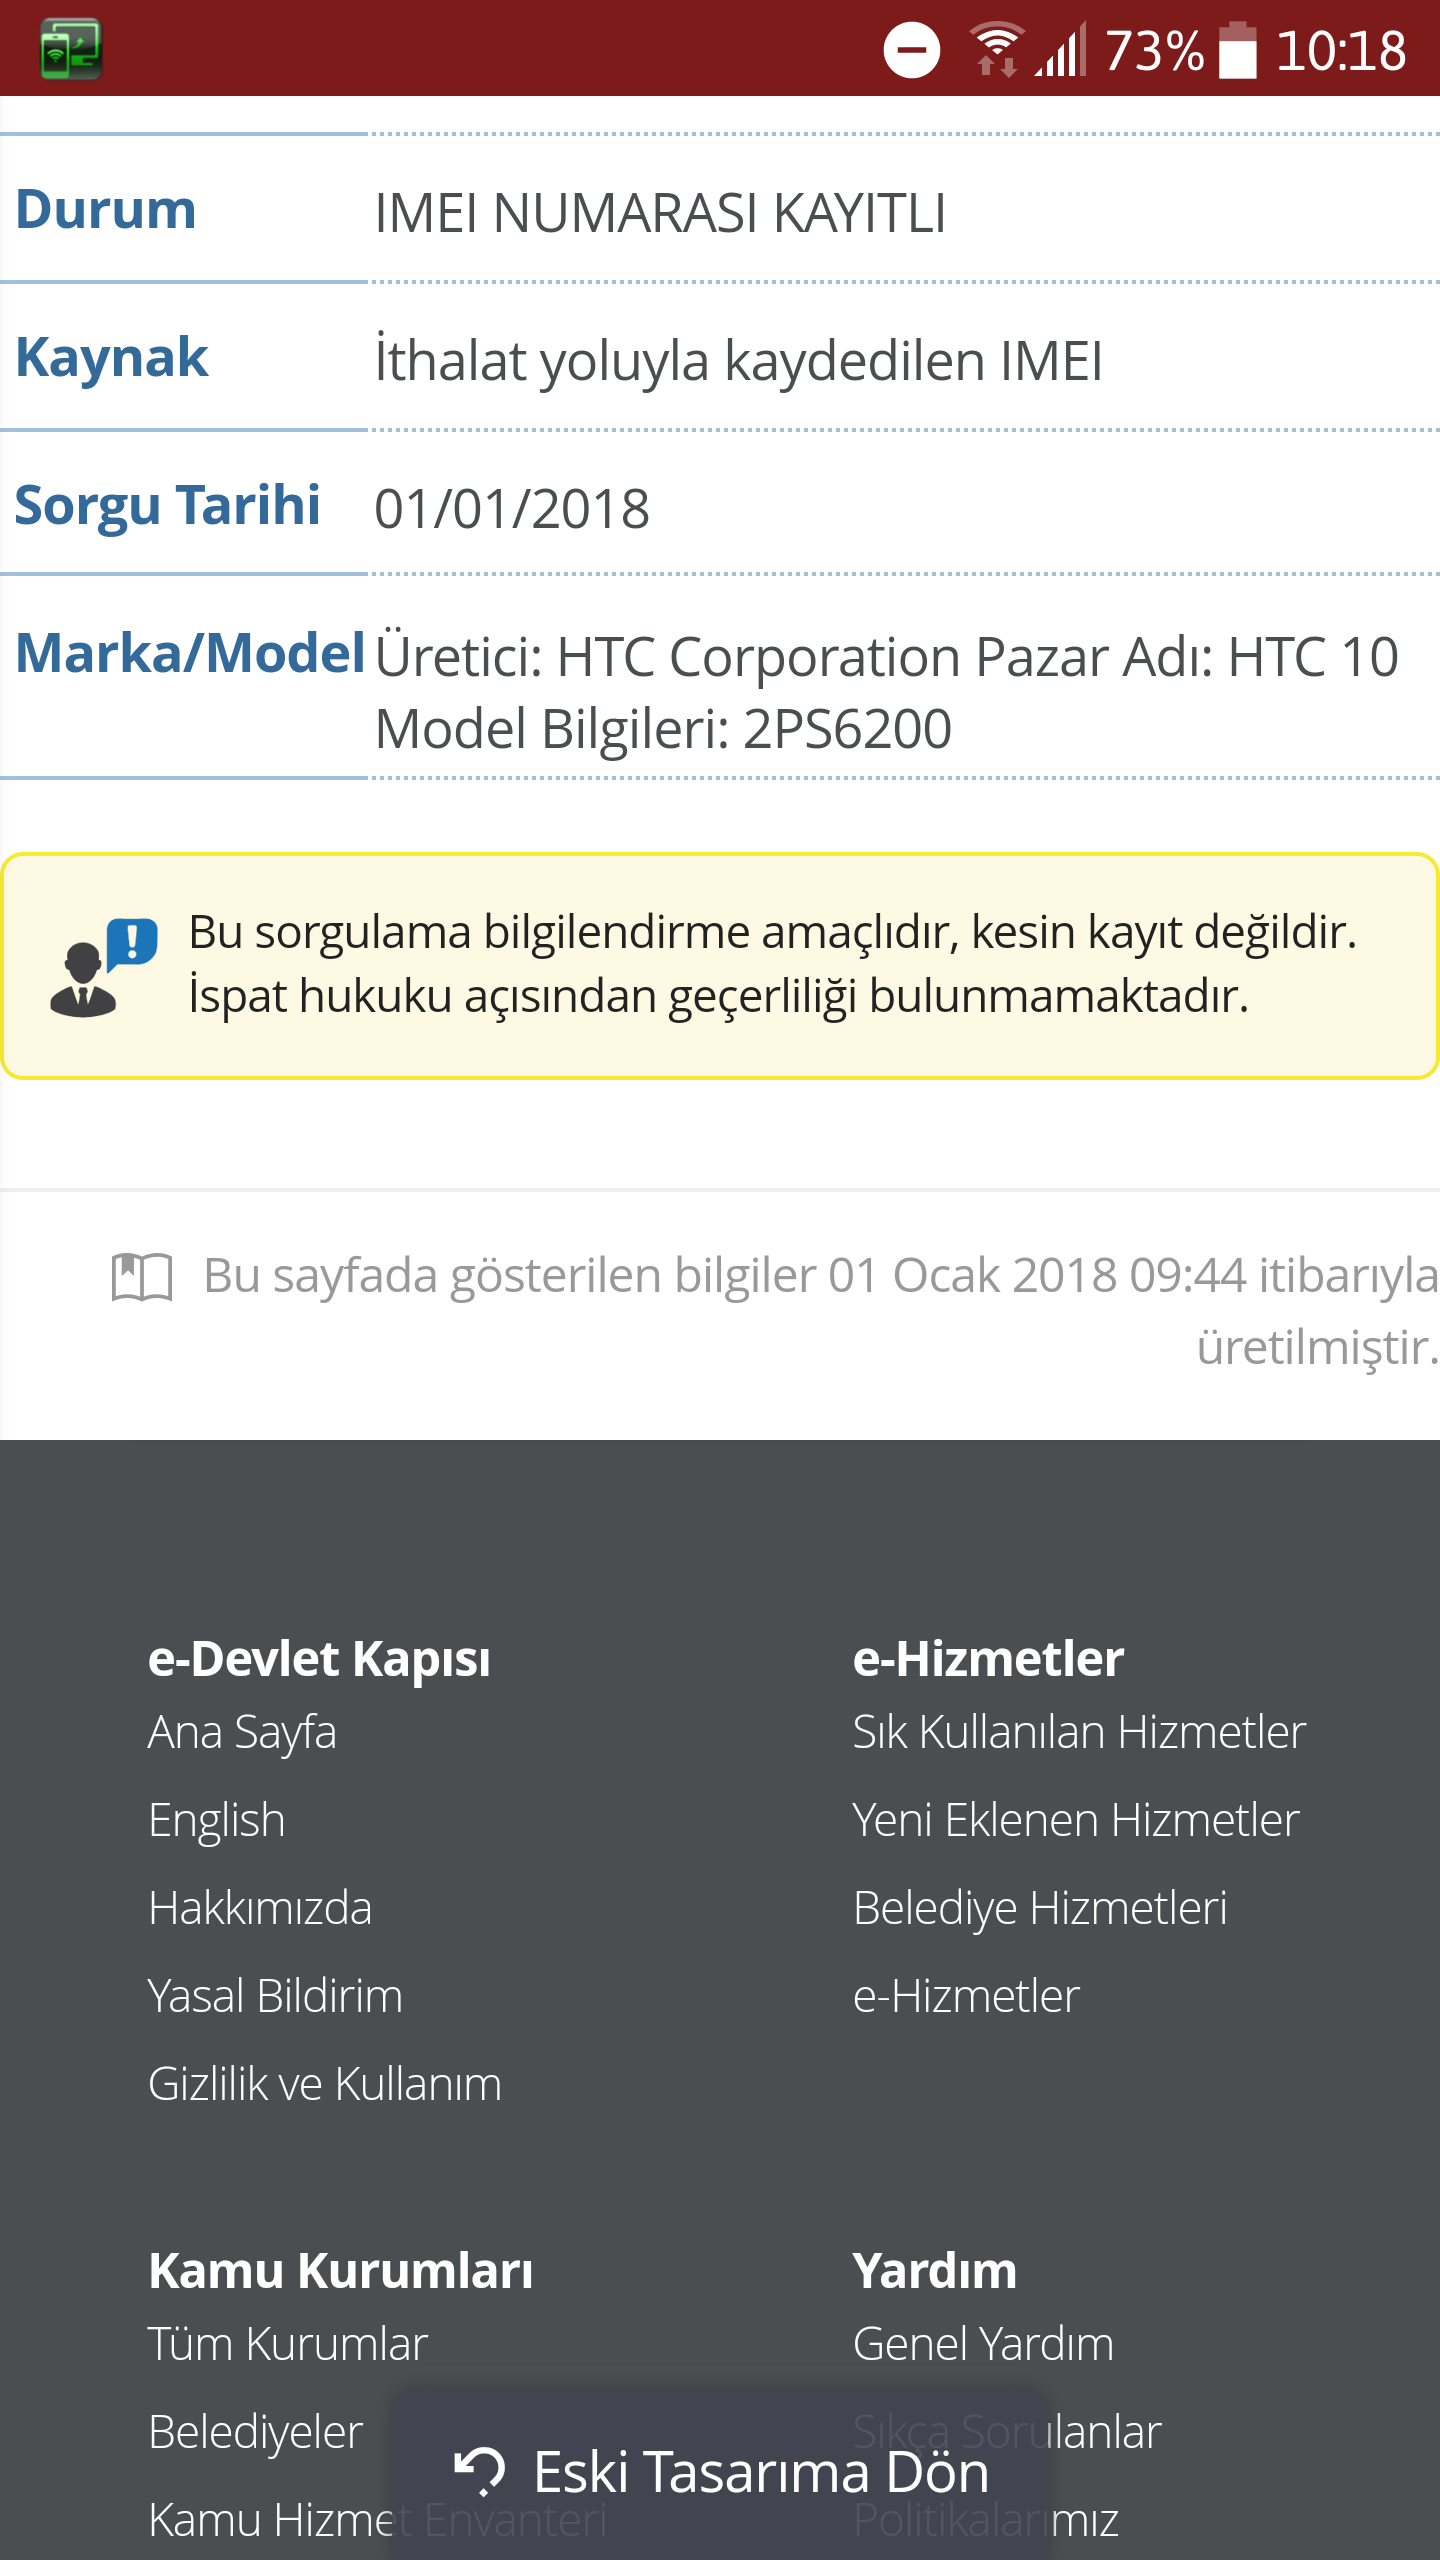The width and height of the screenshot is (1440, 2560).
Task: Tap the open book icon
Action: coord(142,1277)
